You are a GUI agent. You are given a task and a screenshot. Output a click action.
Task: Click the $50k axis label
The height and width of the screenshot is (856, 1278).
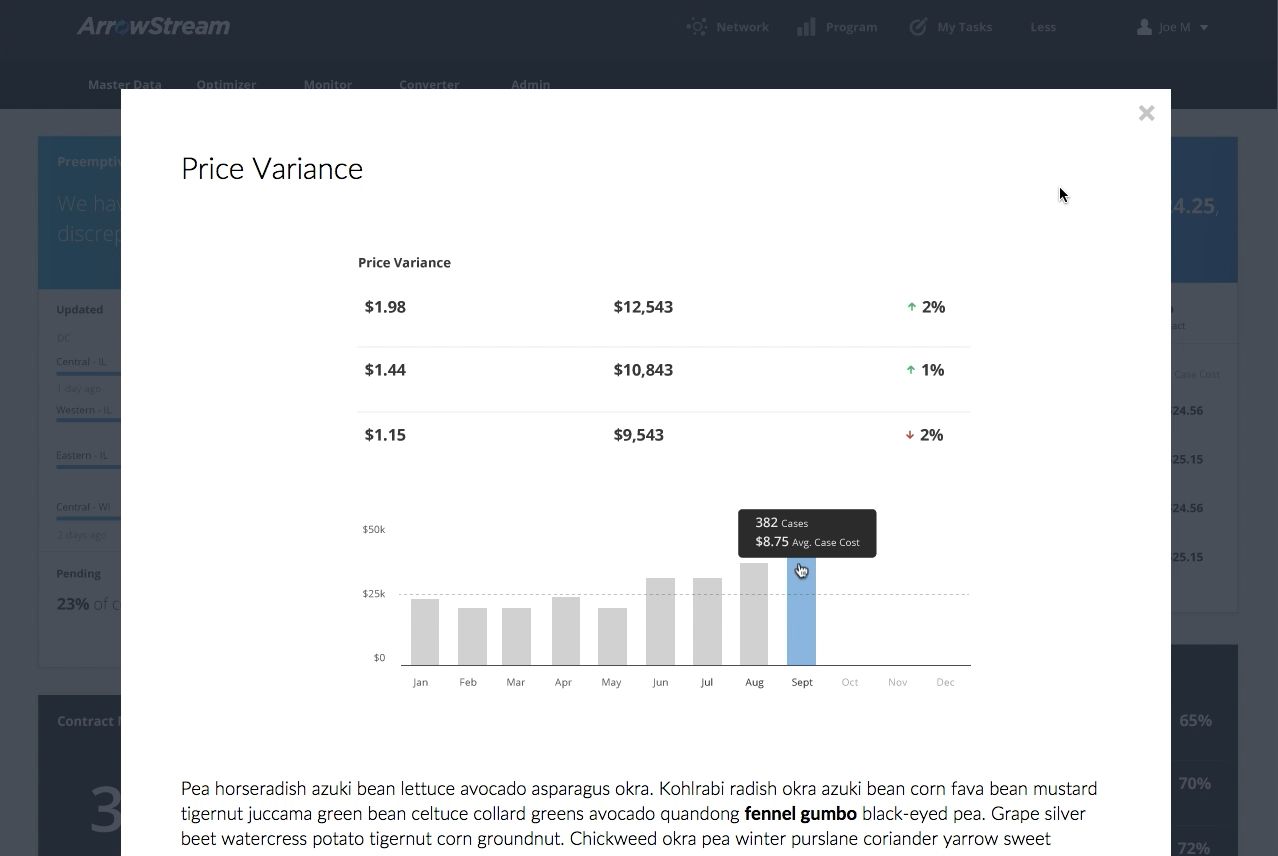pyautogui.click(x=374, y=529)
